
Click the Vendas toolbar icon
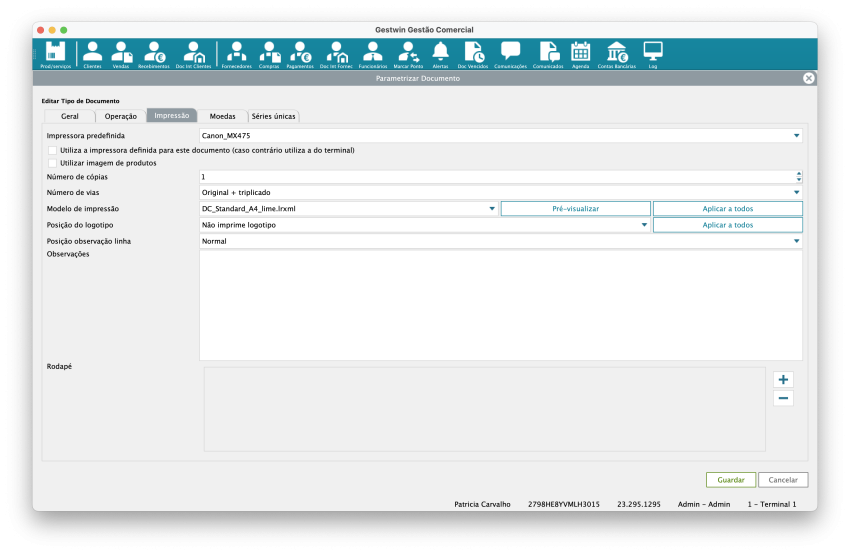click(x=121, y=53)
